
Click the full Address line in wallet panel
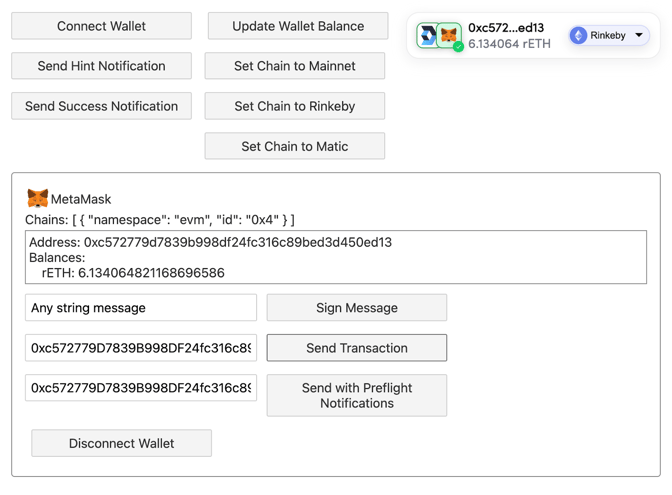tap(210, 243)
